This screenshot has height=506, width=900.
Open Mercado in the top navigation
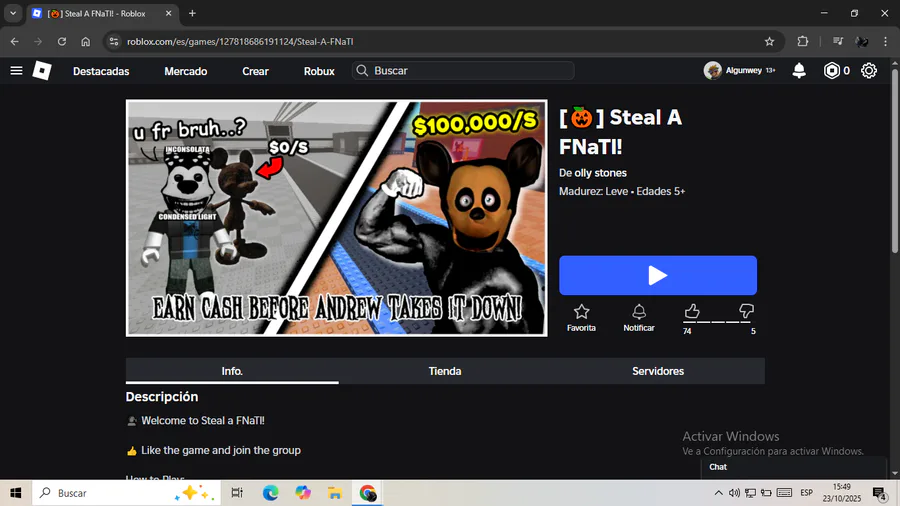pyautogui.click(x=186, y=71)
